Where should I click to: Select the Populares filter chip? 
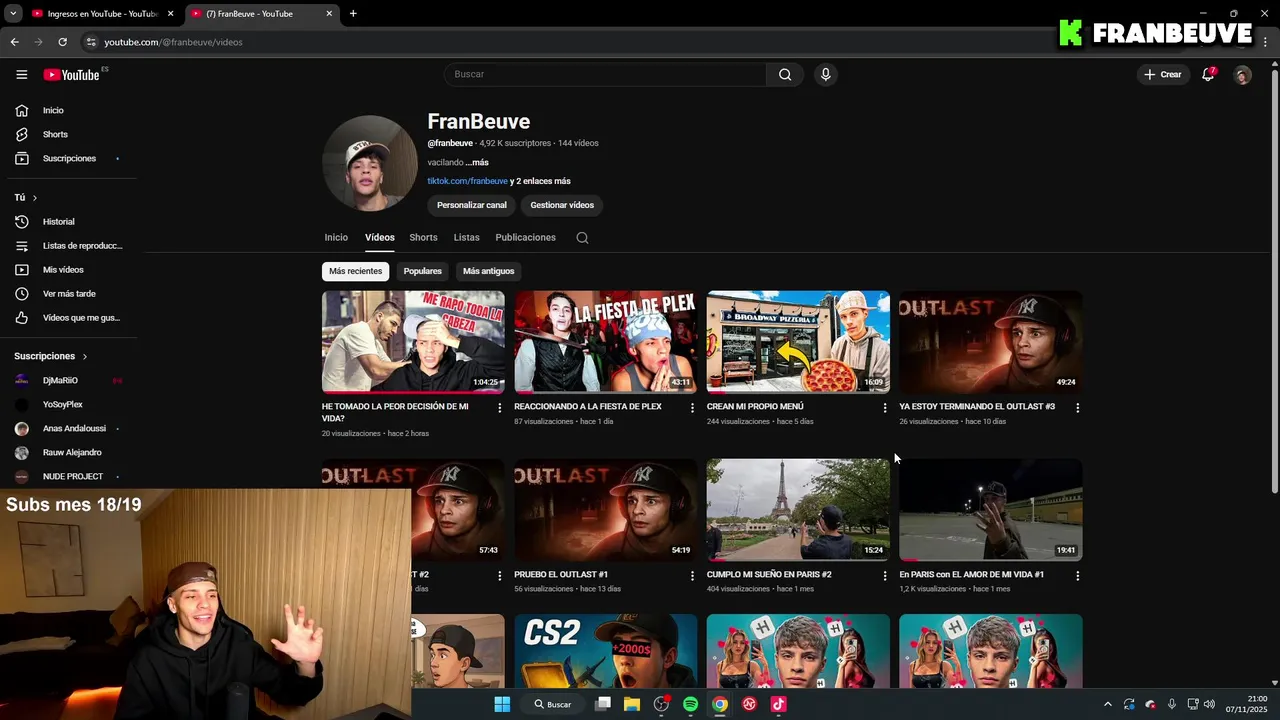pos(423,271)
